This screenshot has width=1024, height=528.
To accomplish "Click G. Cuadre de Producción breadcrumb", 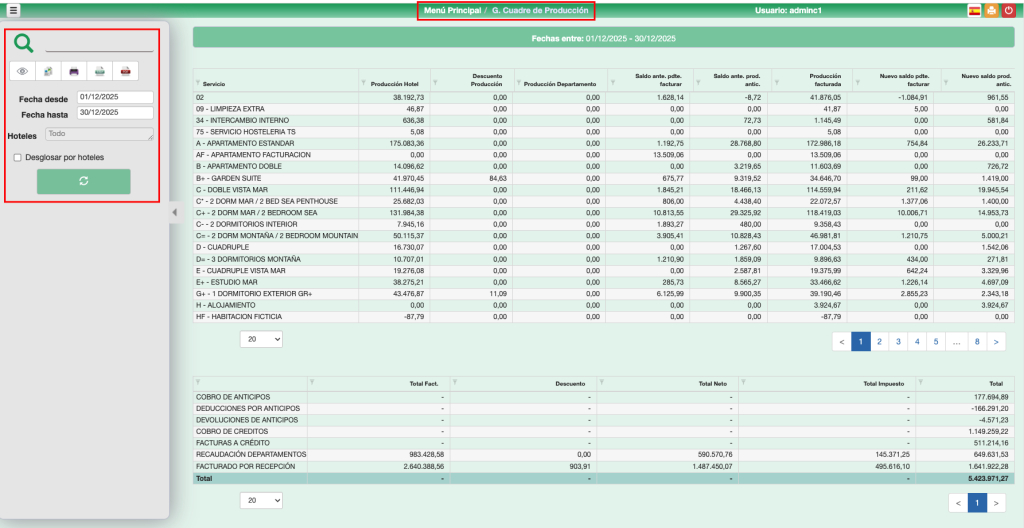I will (x=540, y=10).
